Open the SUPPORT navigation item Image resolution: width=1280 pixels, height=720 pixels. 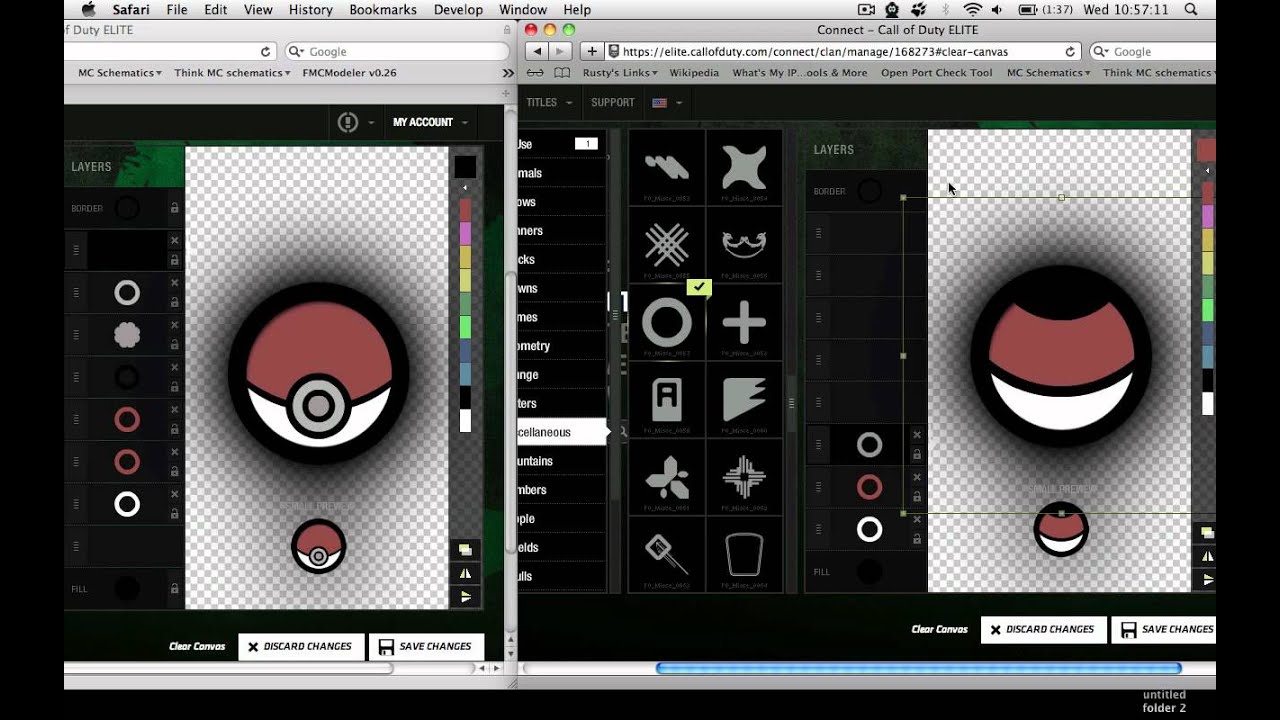tap(613, 102)
